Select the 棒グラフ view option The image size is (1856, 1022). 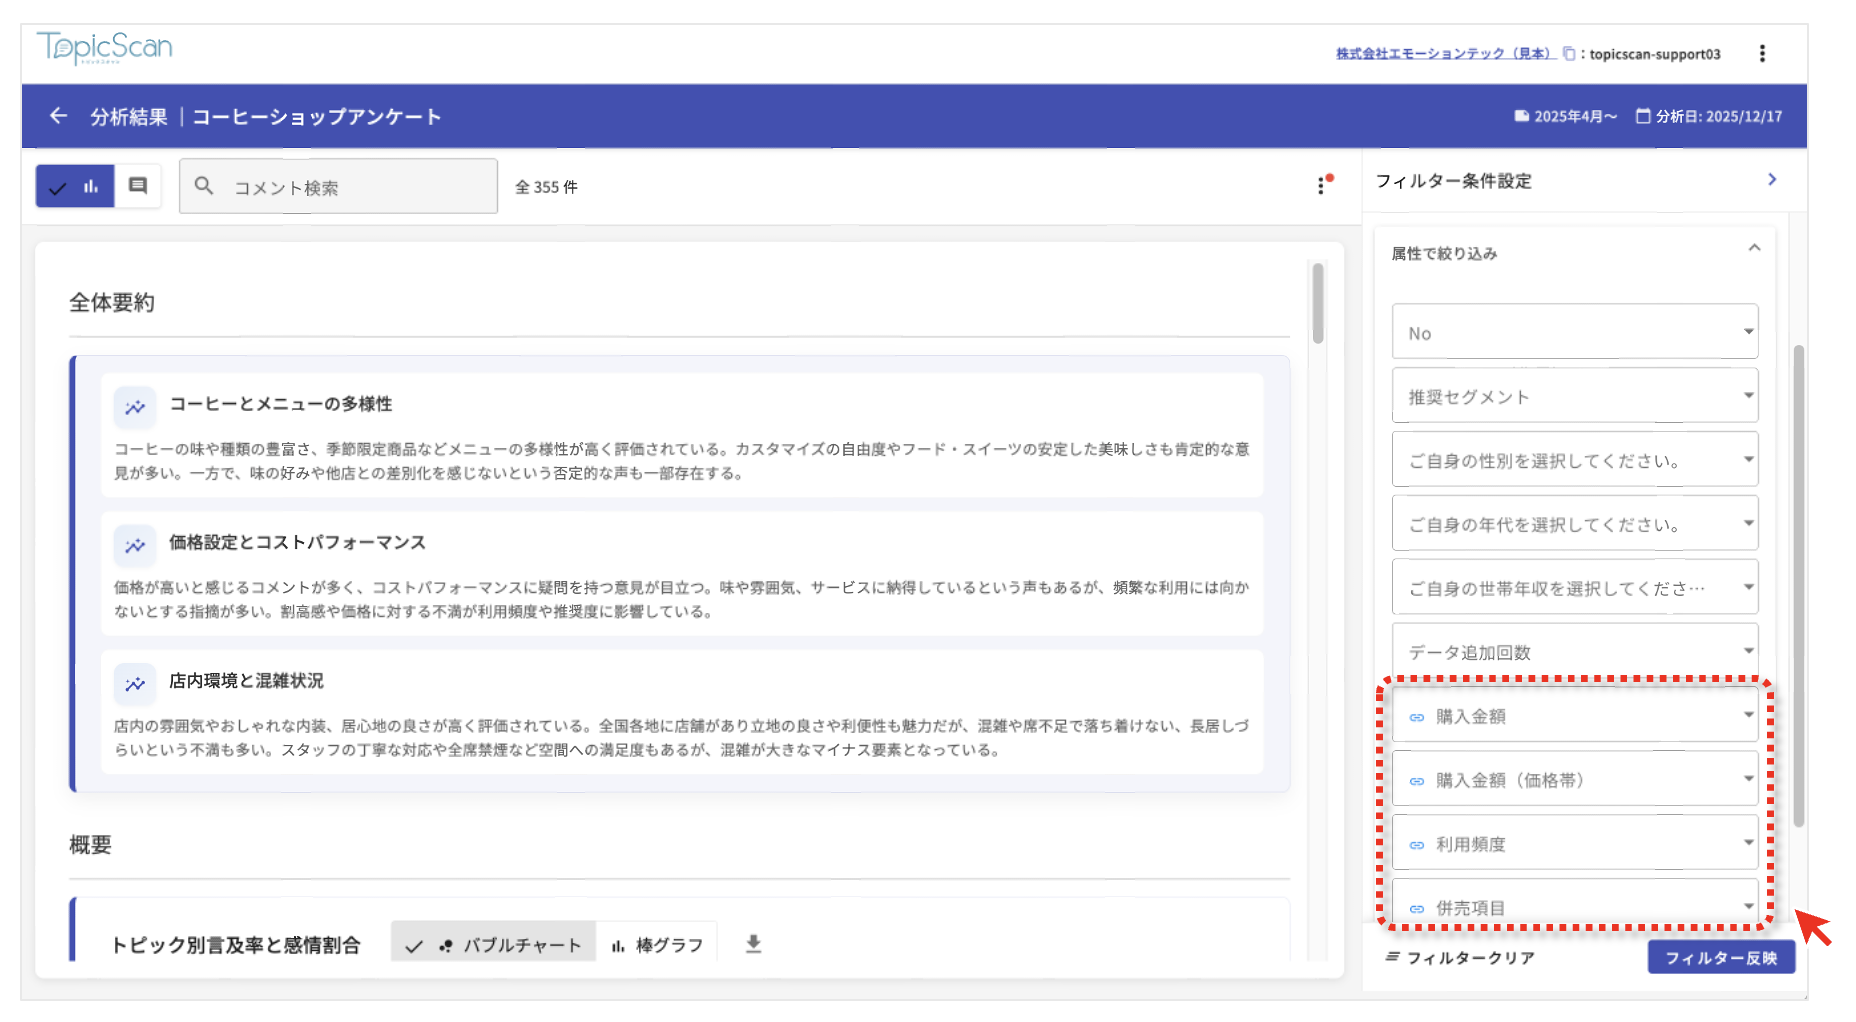click(x=657, y=945)
